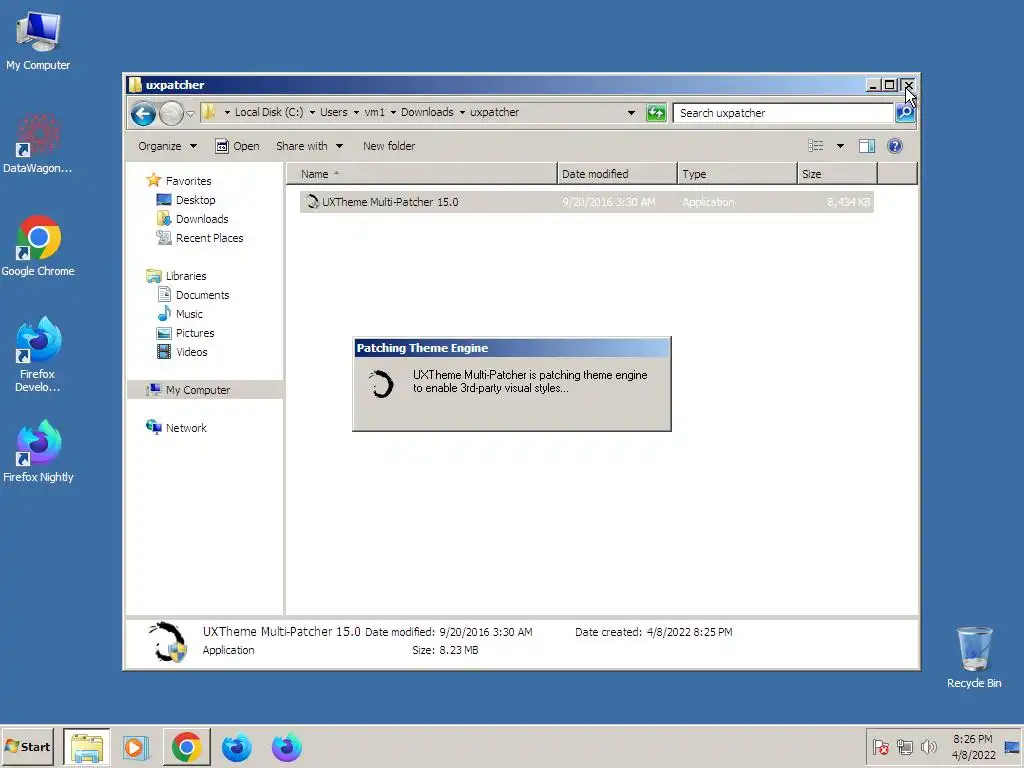Select the UXTheme Multi-Patcher 15.0 file
Screen dimensions: 1024x768
pyautogui.click(x=586, y=202)
